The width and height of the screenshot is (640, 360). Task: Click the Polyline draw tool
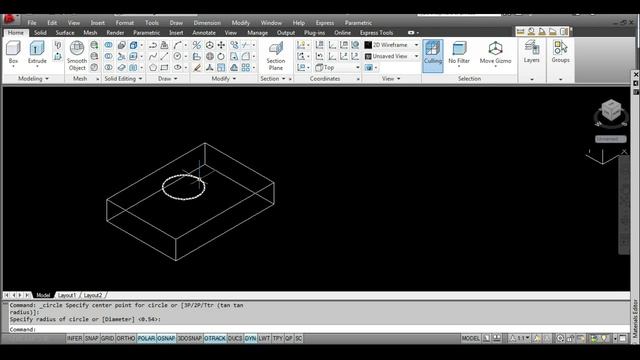153,45
